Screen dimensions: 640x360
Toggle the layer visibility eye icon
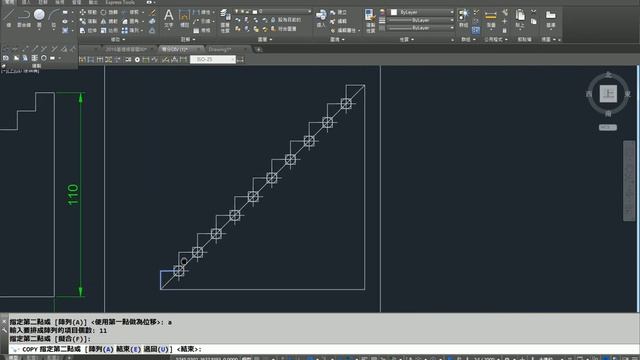[x=237, y=11]
